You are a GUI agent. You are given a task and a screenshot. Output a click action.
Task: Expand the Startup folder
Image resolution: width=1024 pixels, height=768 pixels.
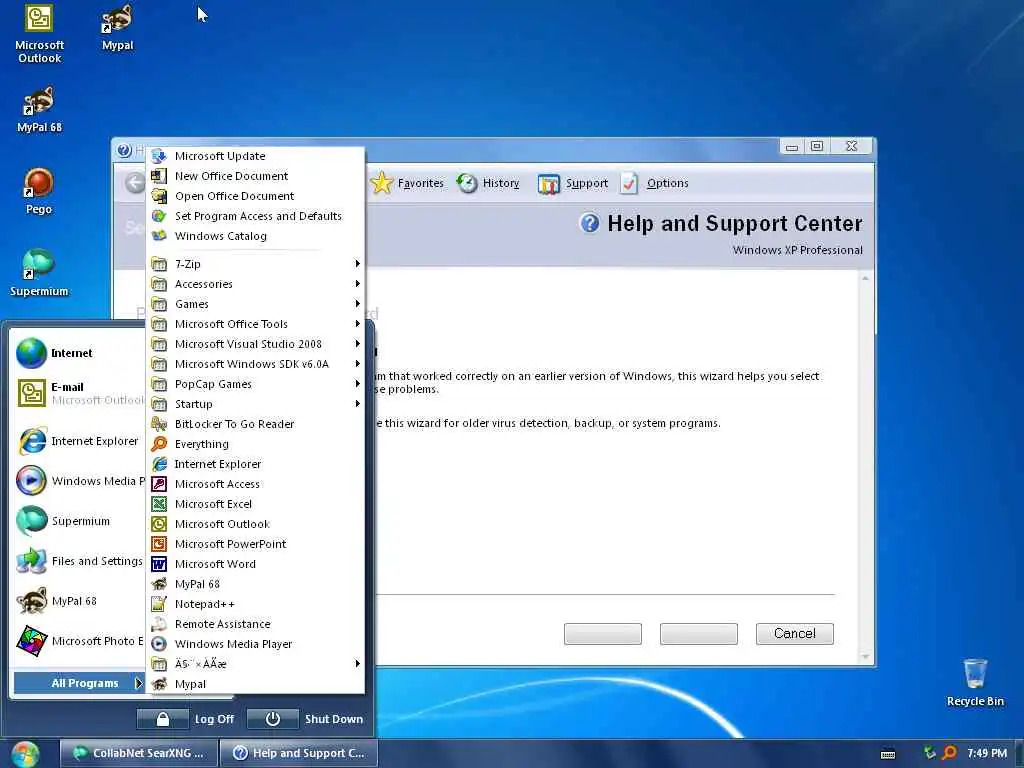click(x=255, y=404)
